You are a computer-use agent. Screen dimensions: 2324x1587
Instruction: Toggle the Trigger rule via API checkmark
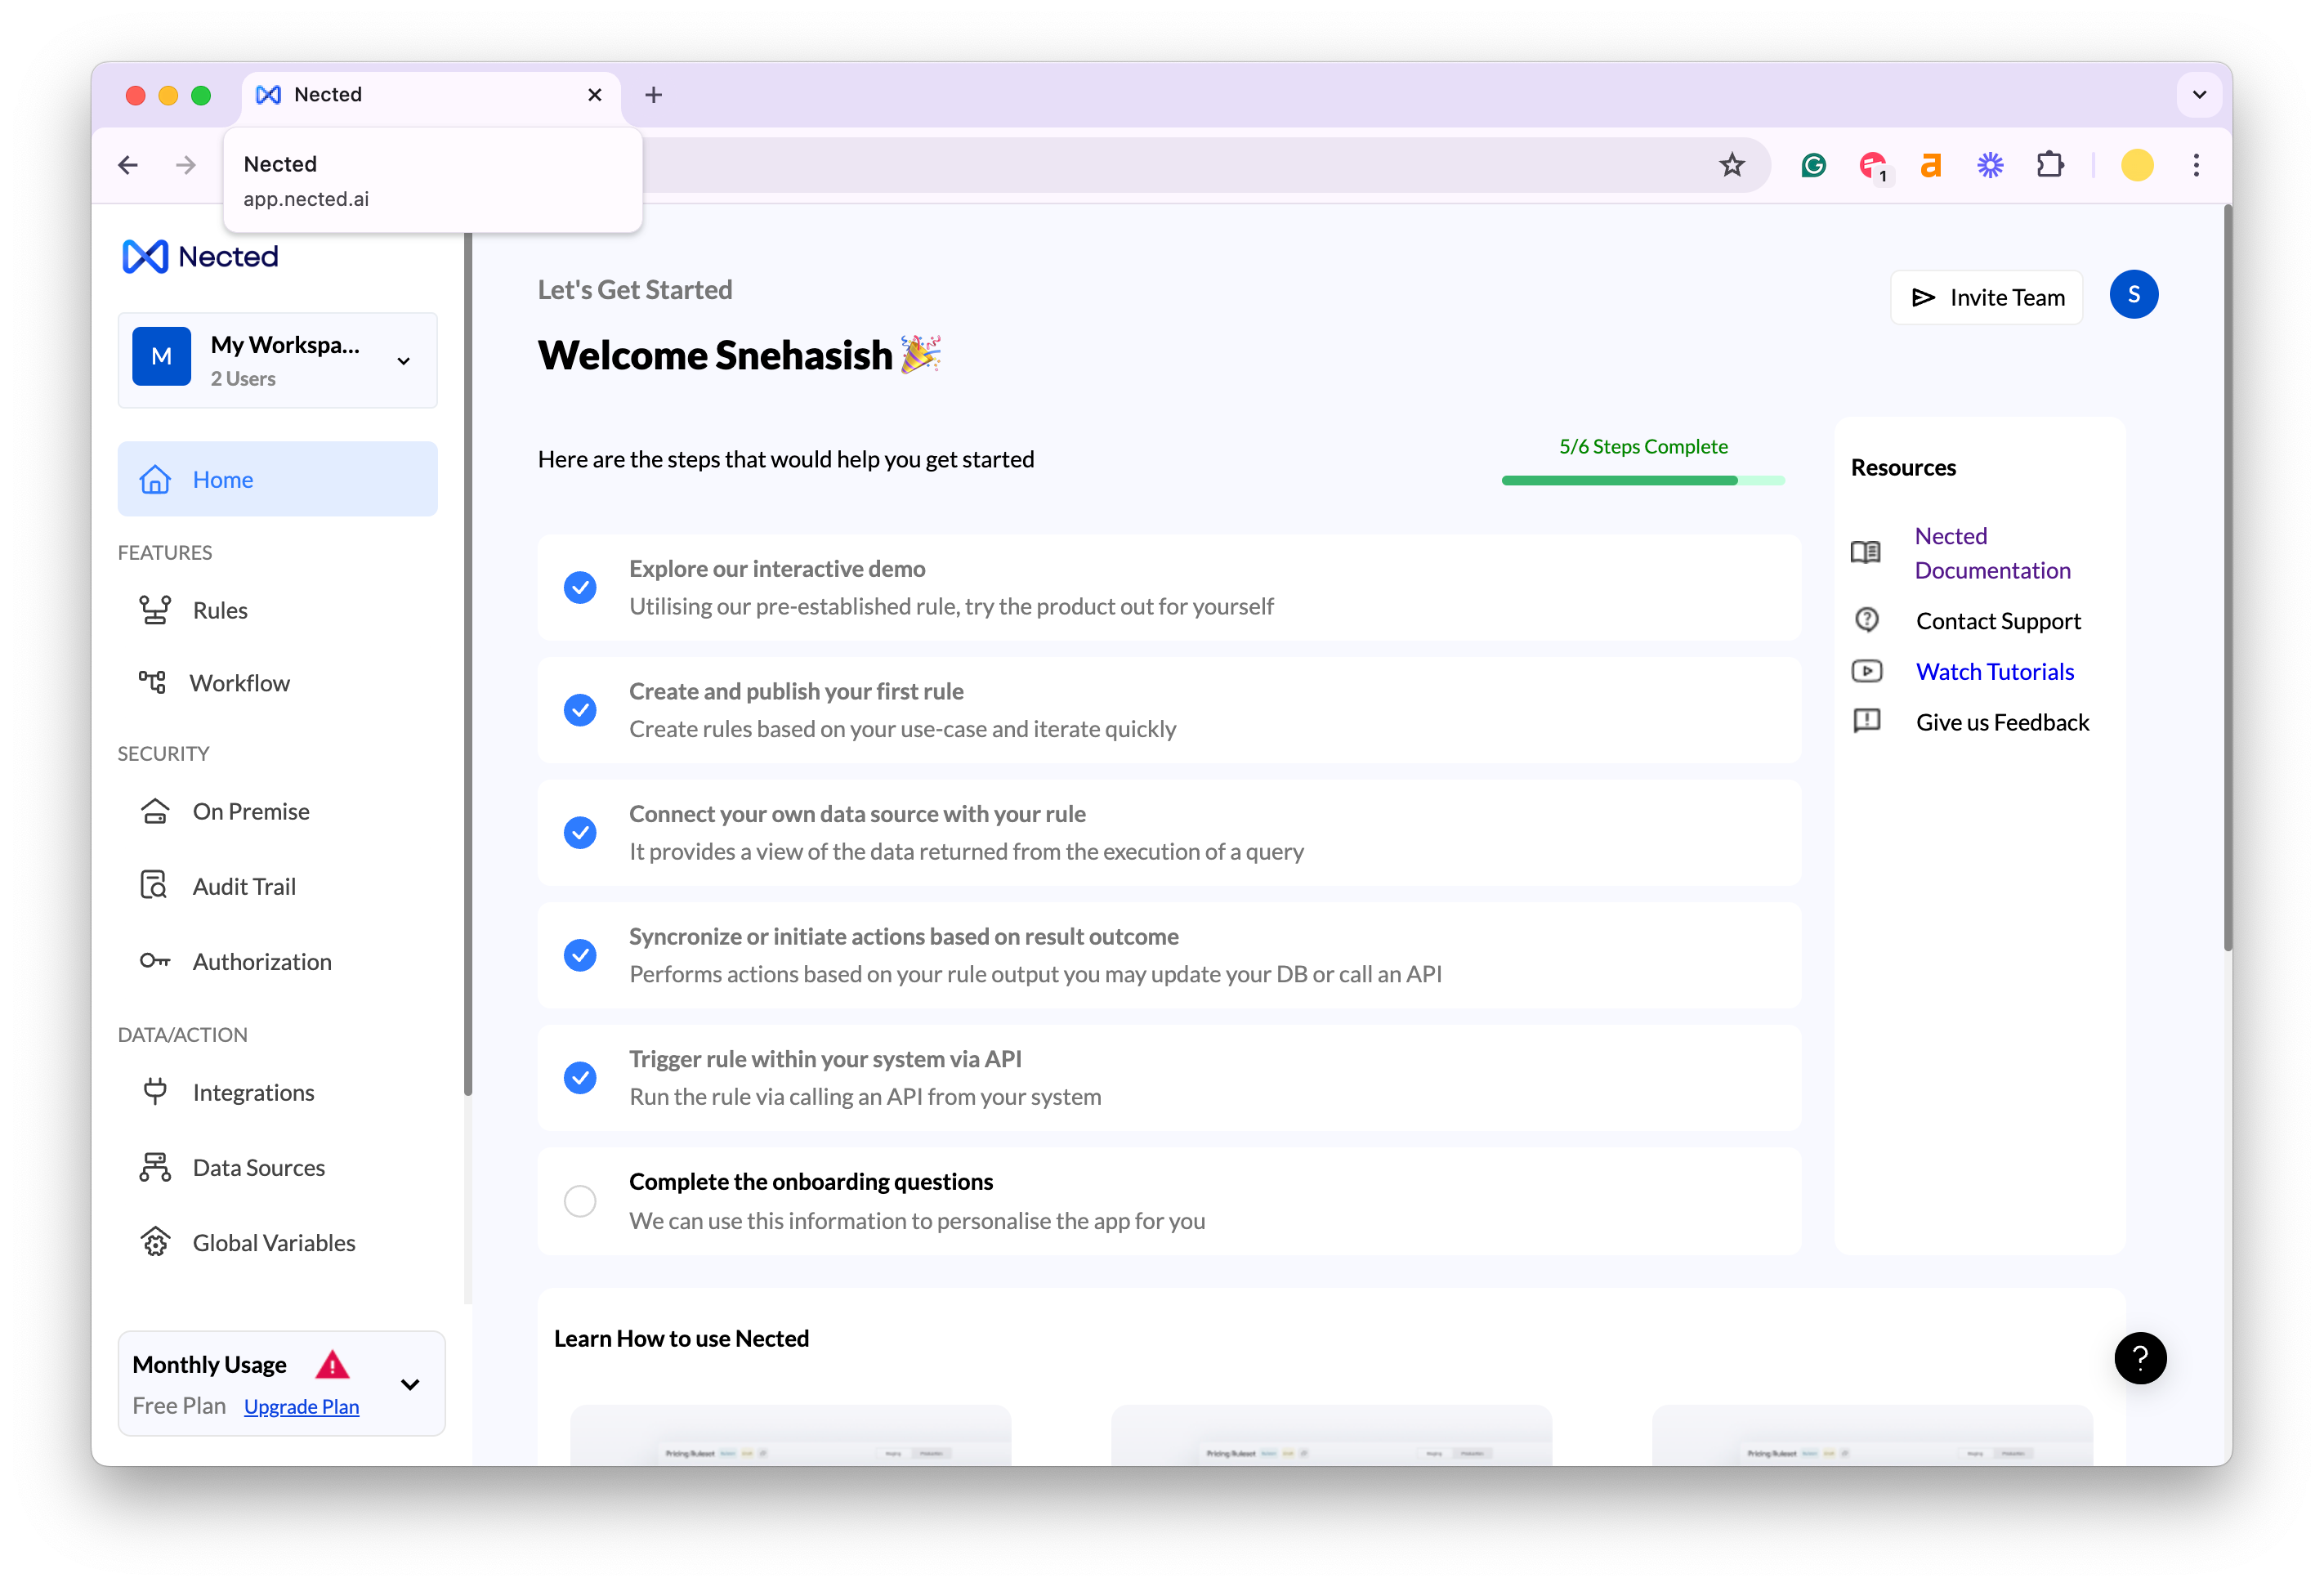tap(580, 1077)
